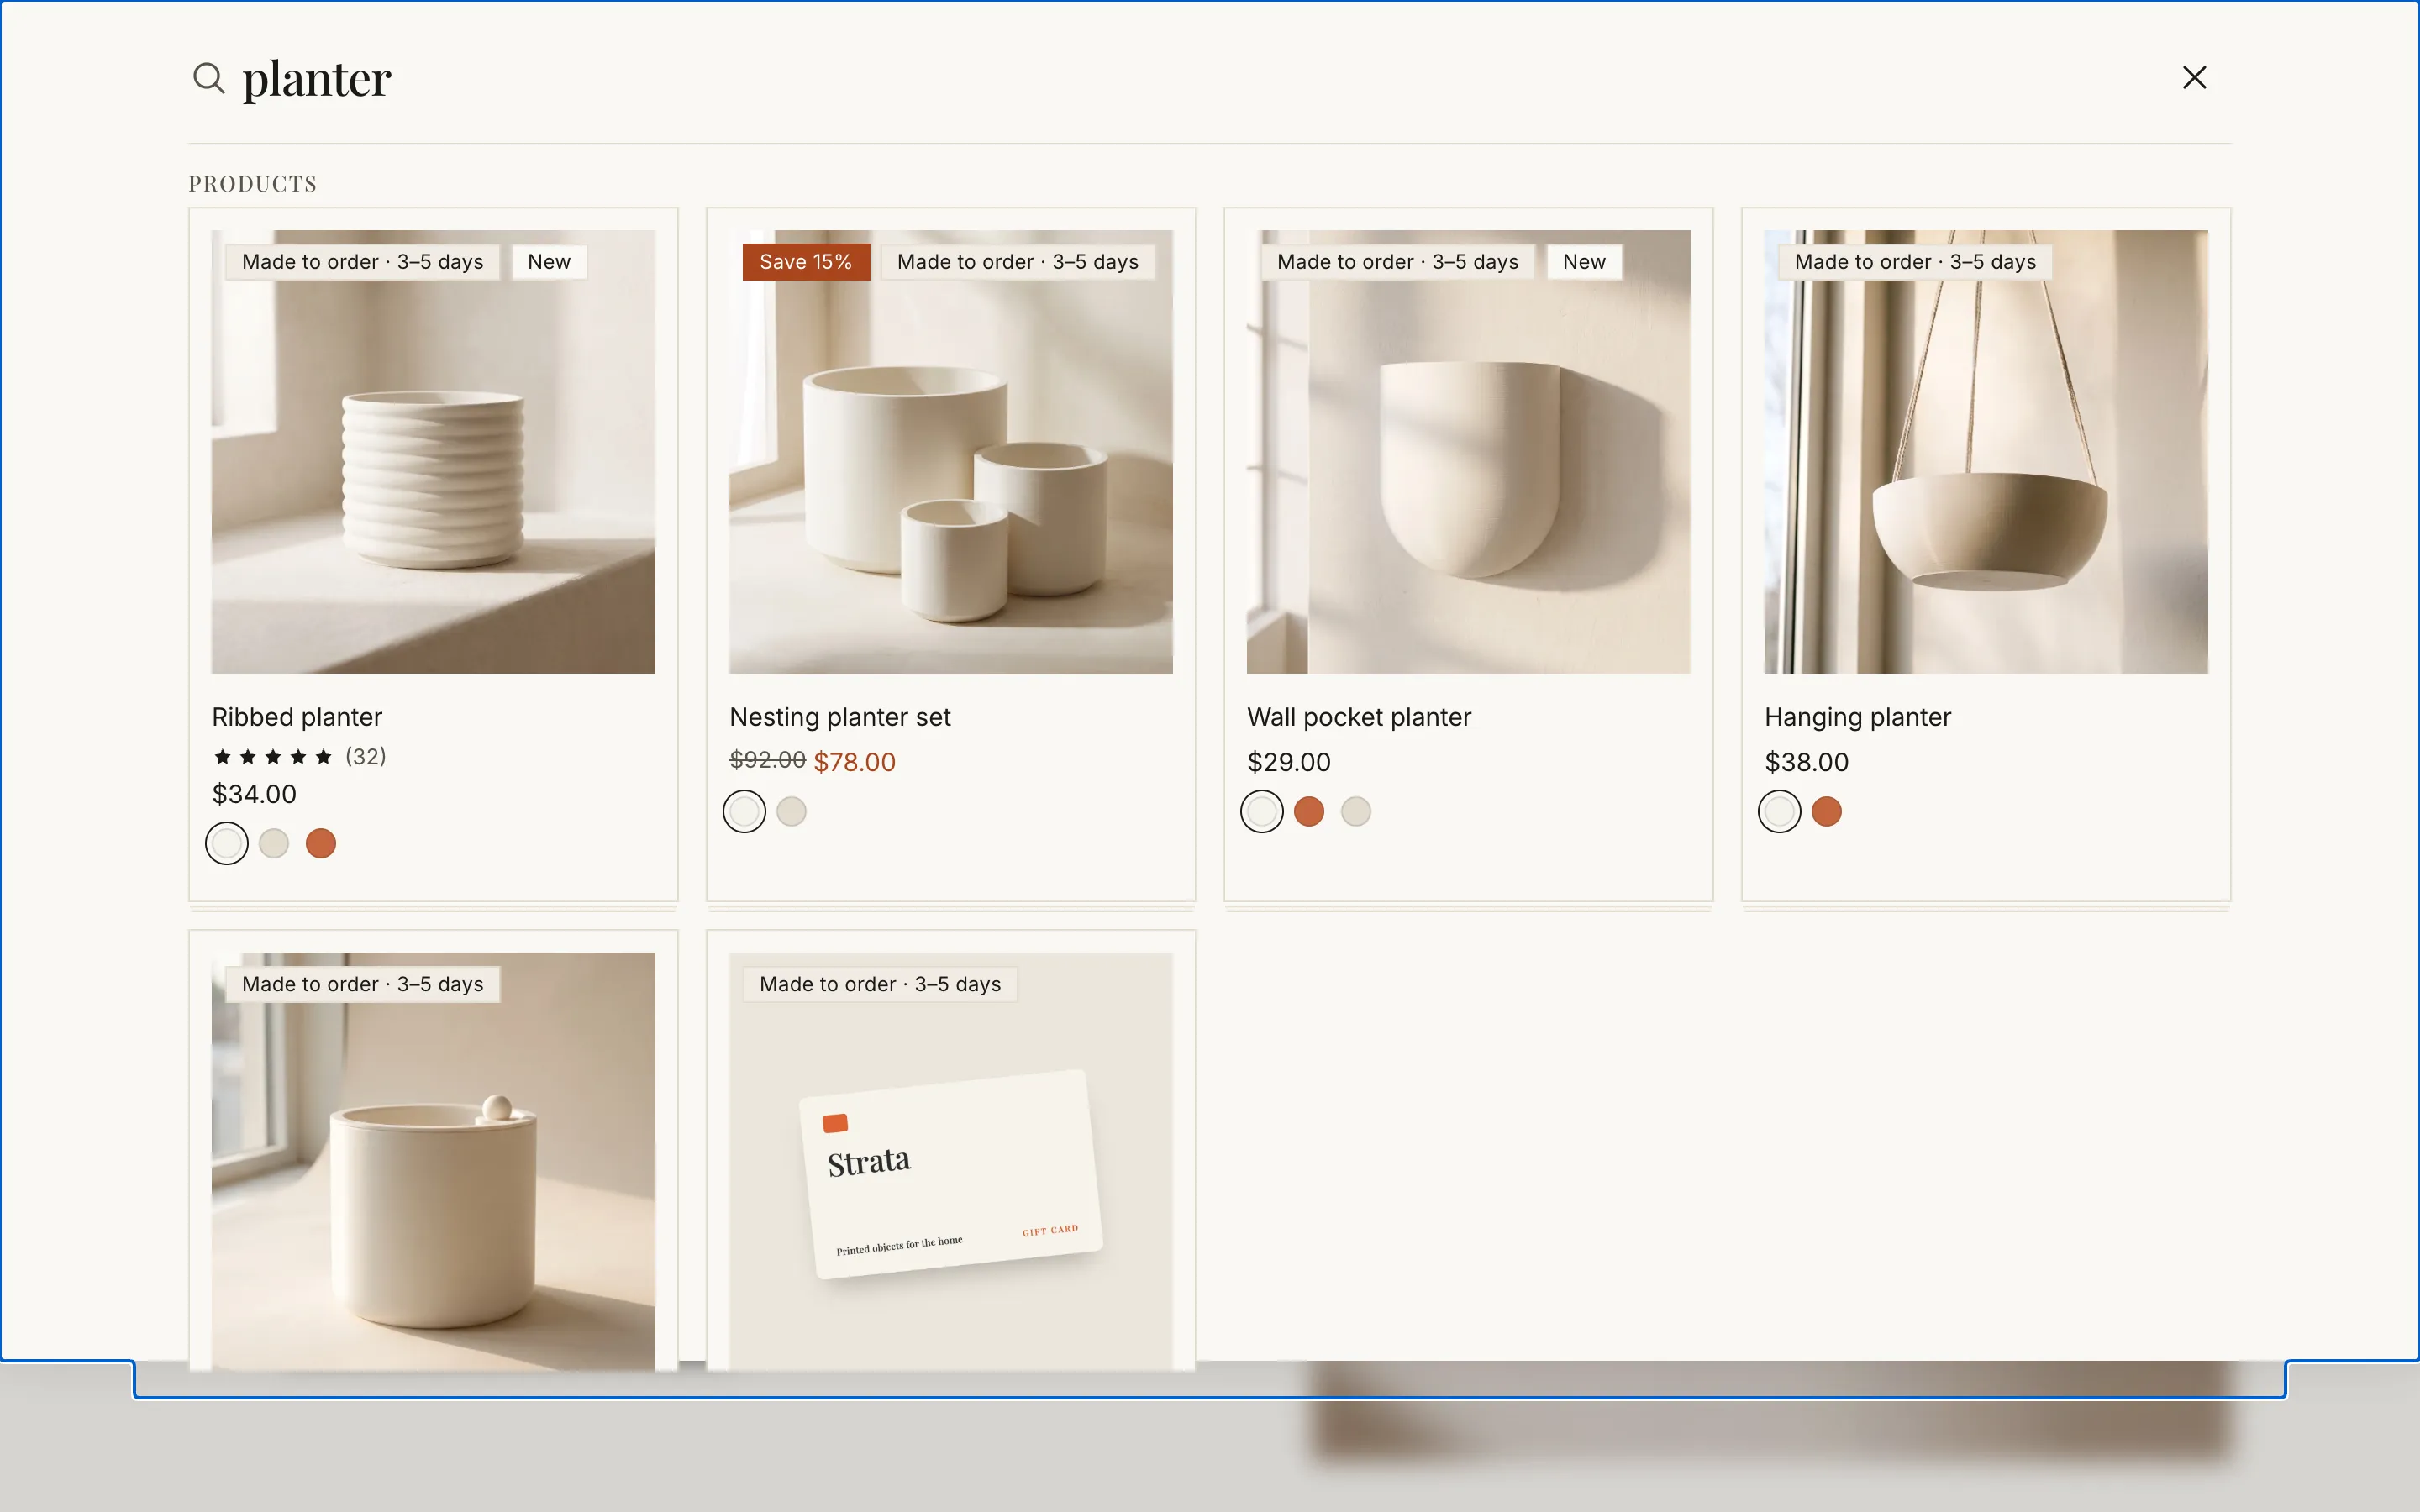Open the Ribbed planter product image
This screenshot has height=1512, width=2420.
point(433,451)
